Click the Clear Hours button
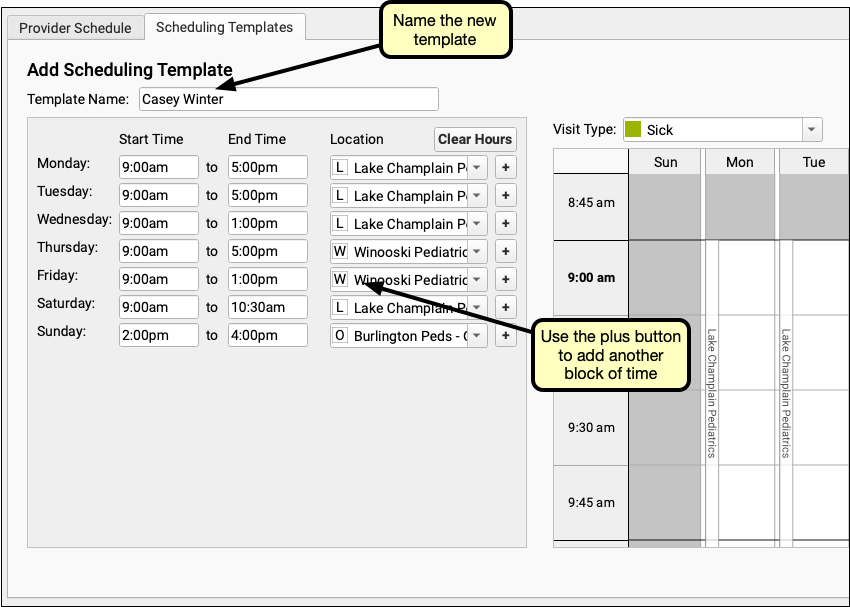 pos(475,139)
